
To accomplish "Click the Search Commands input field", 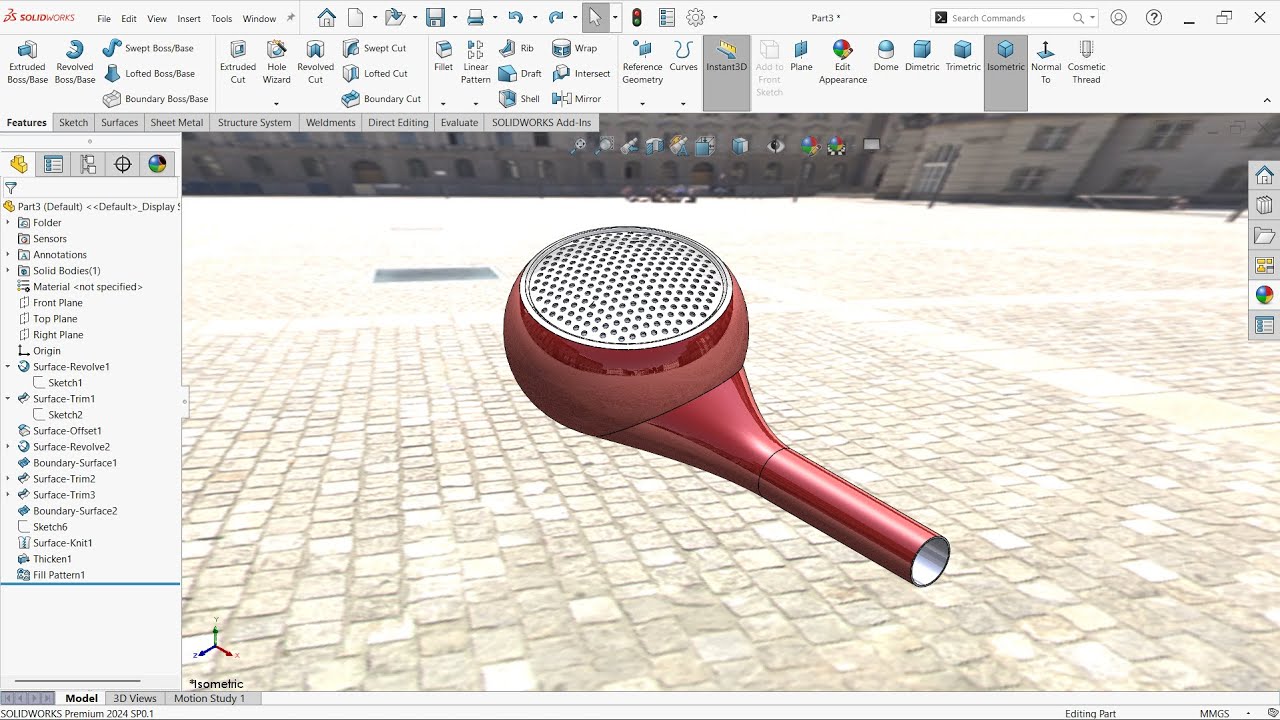I will [x=1009, y=18].
